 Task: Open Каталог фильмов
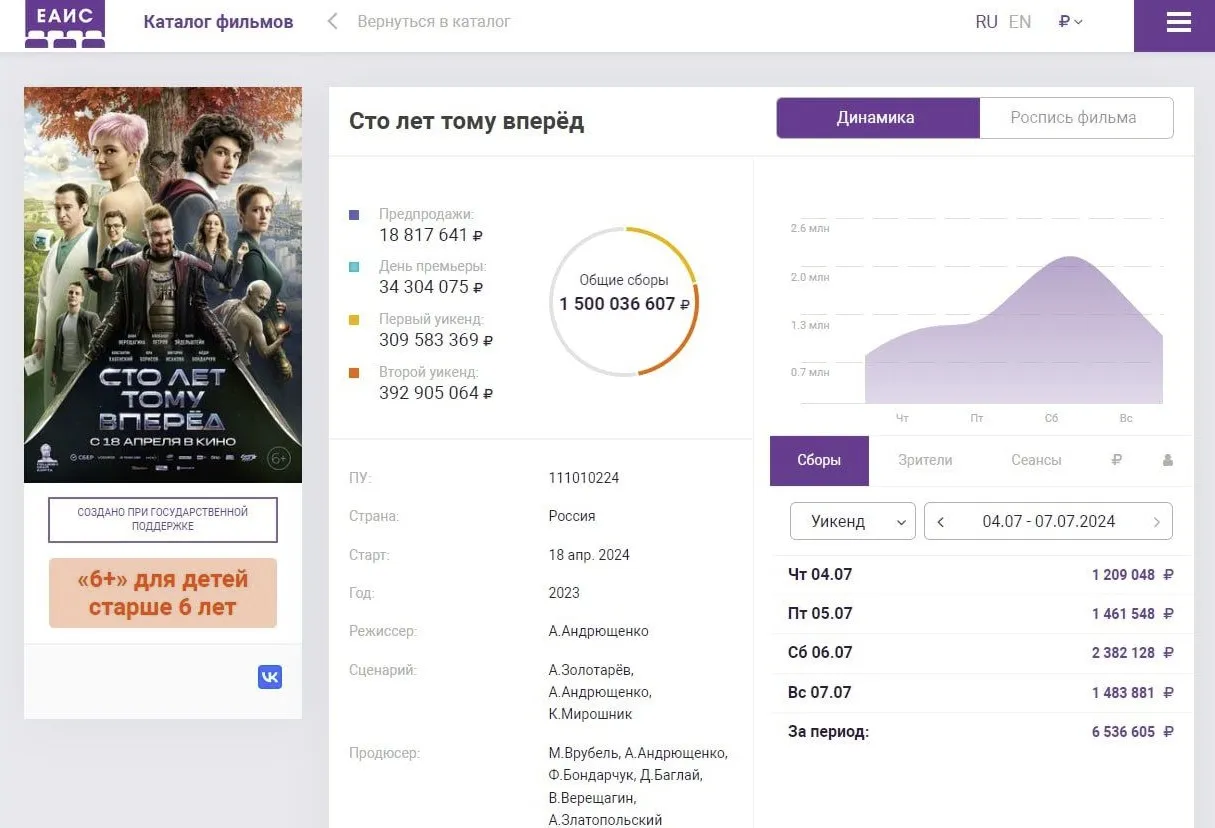coord(218,21)
